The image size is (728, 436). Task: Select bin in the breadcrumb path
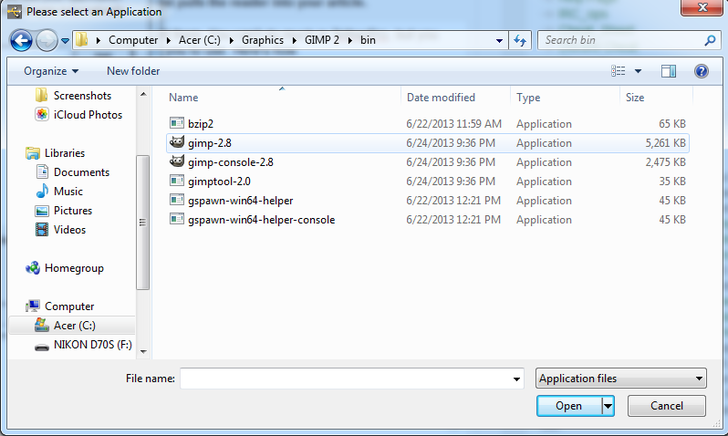pyautogui.click(x=368, y=40)
